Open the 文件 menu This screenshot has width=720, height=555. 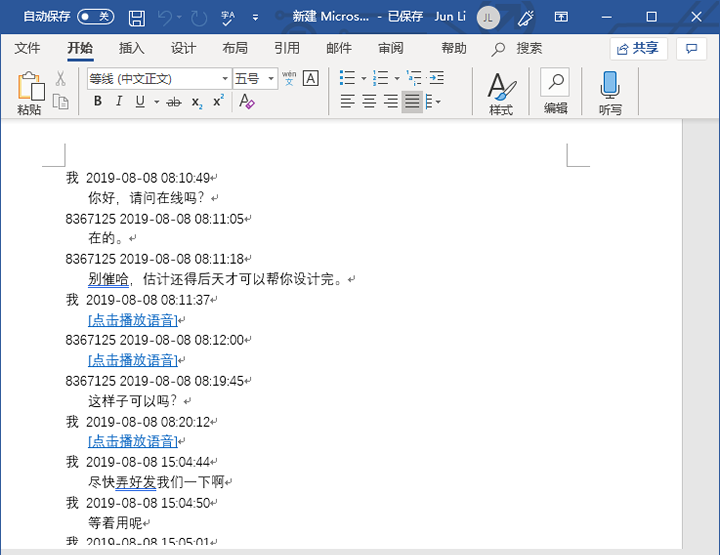coord(27,48)
